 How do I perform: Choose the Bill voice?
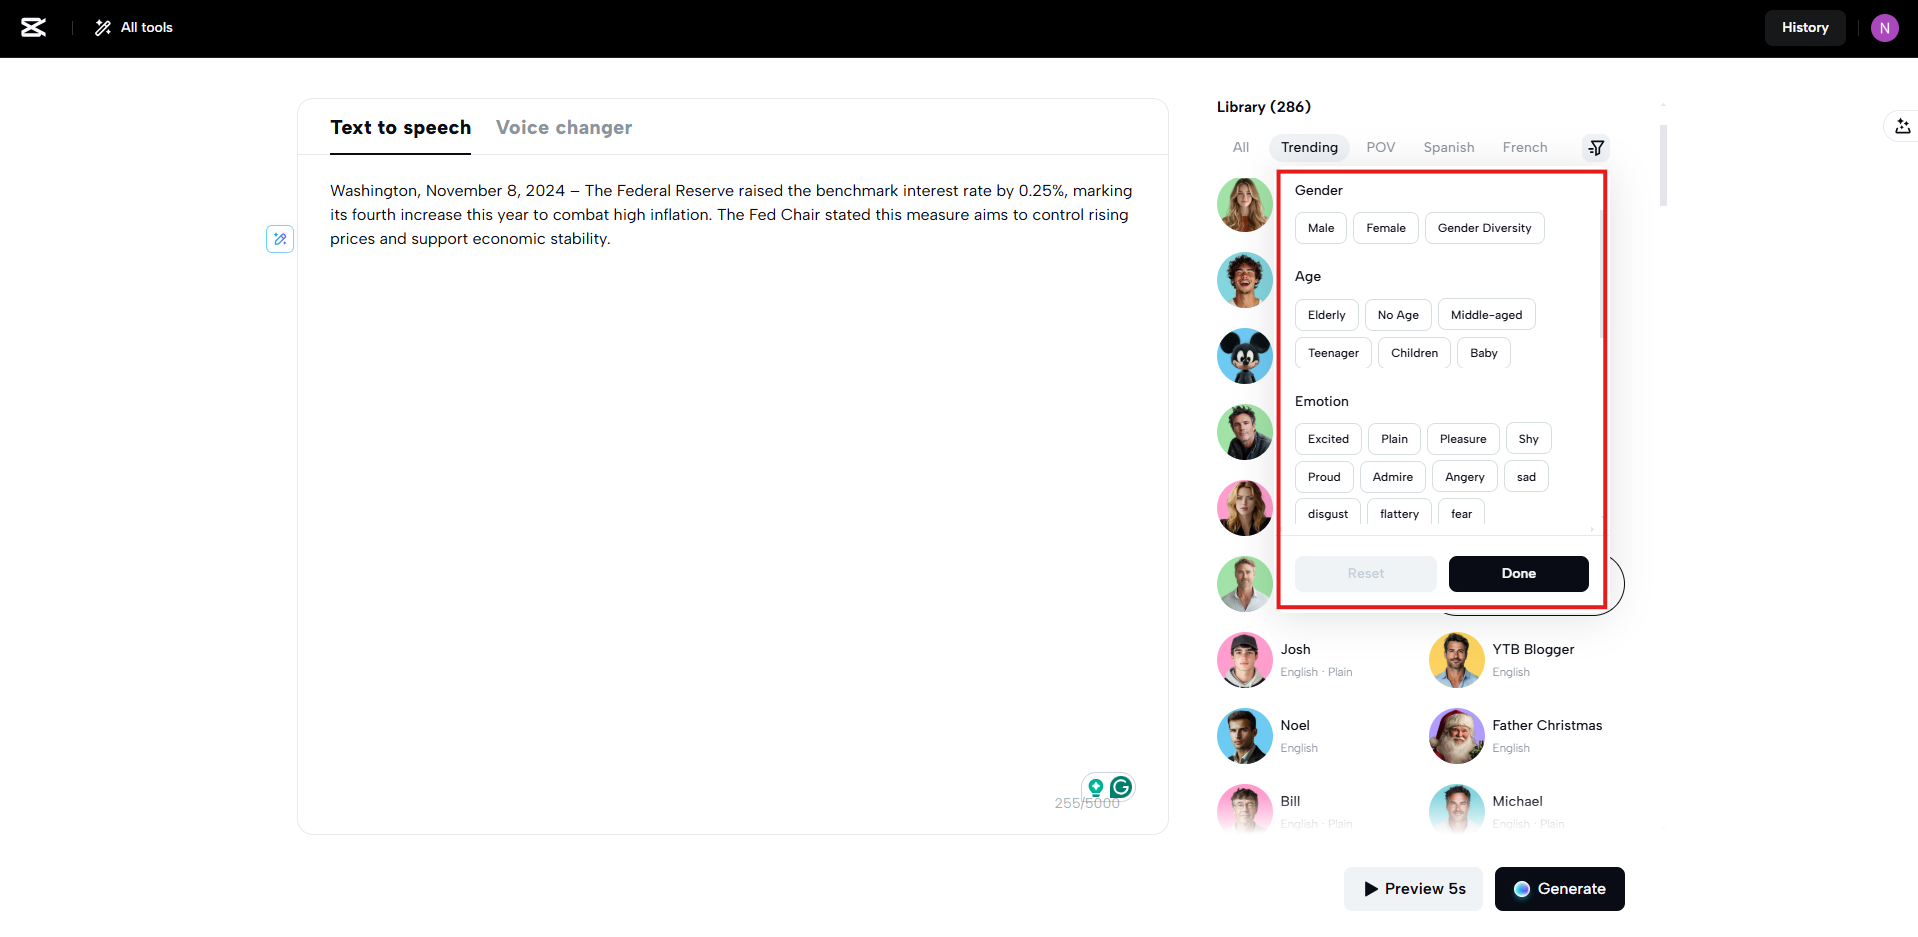click(1315, 810)
